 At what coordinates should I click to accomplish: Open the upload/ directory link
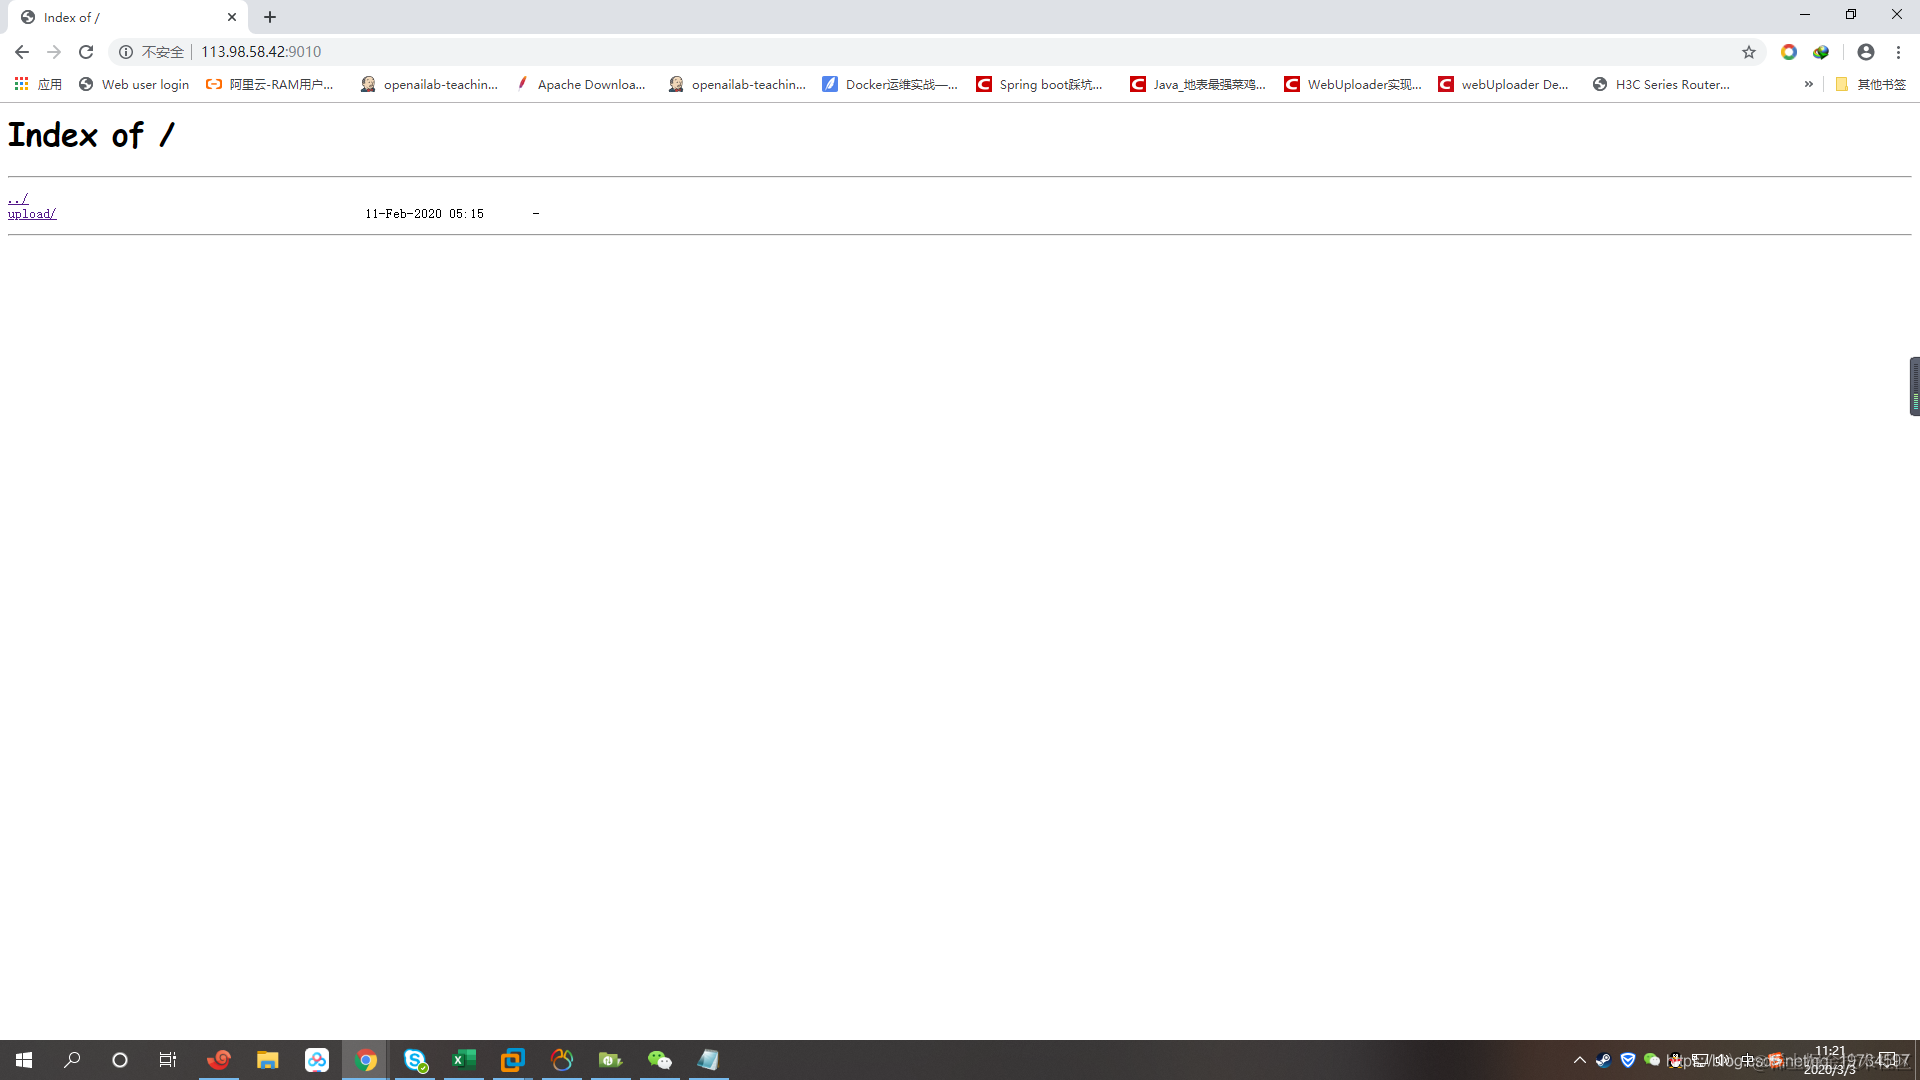[32, 214]
